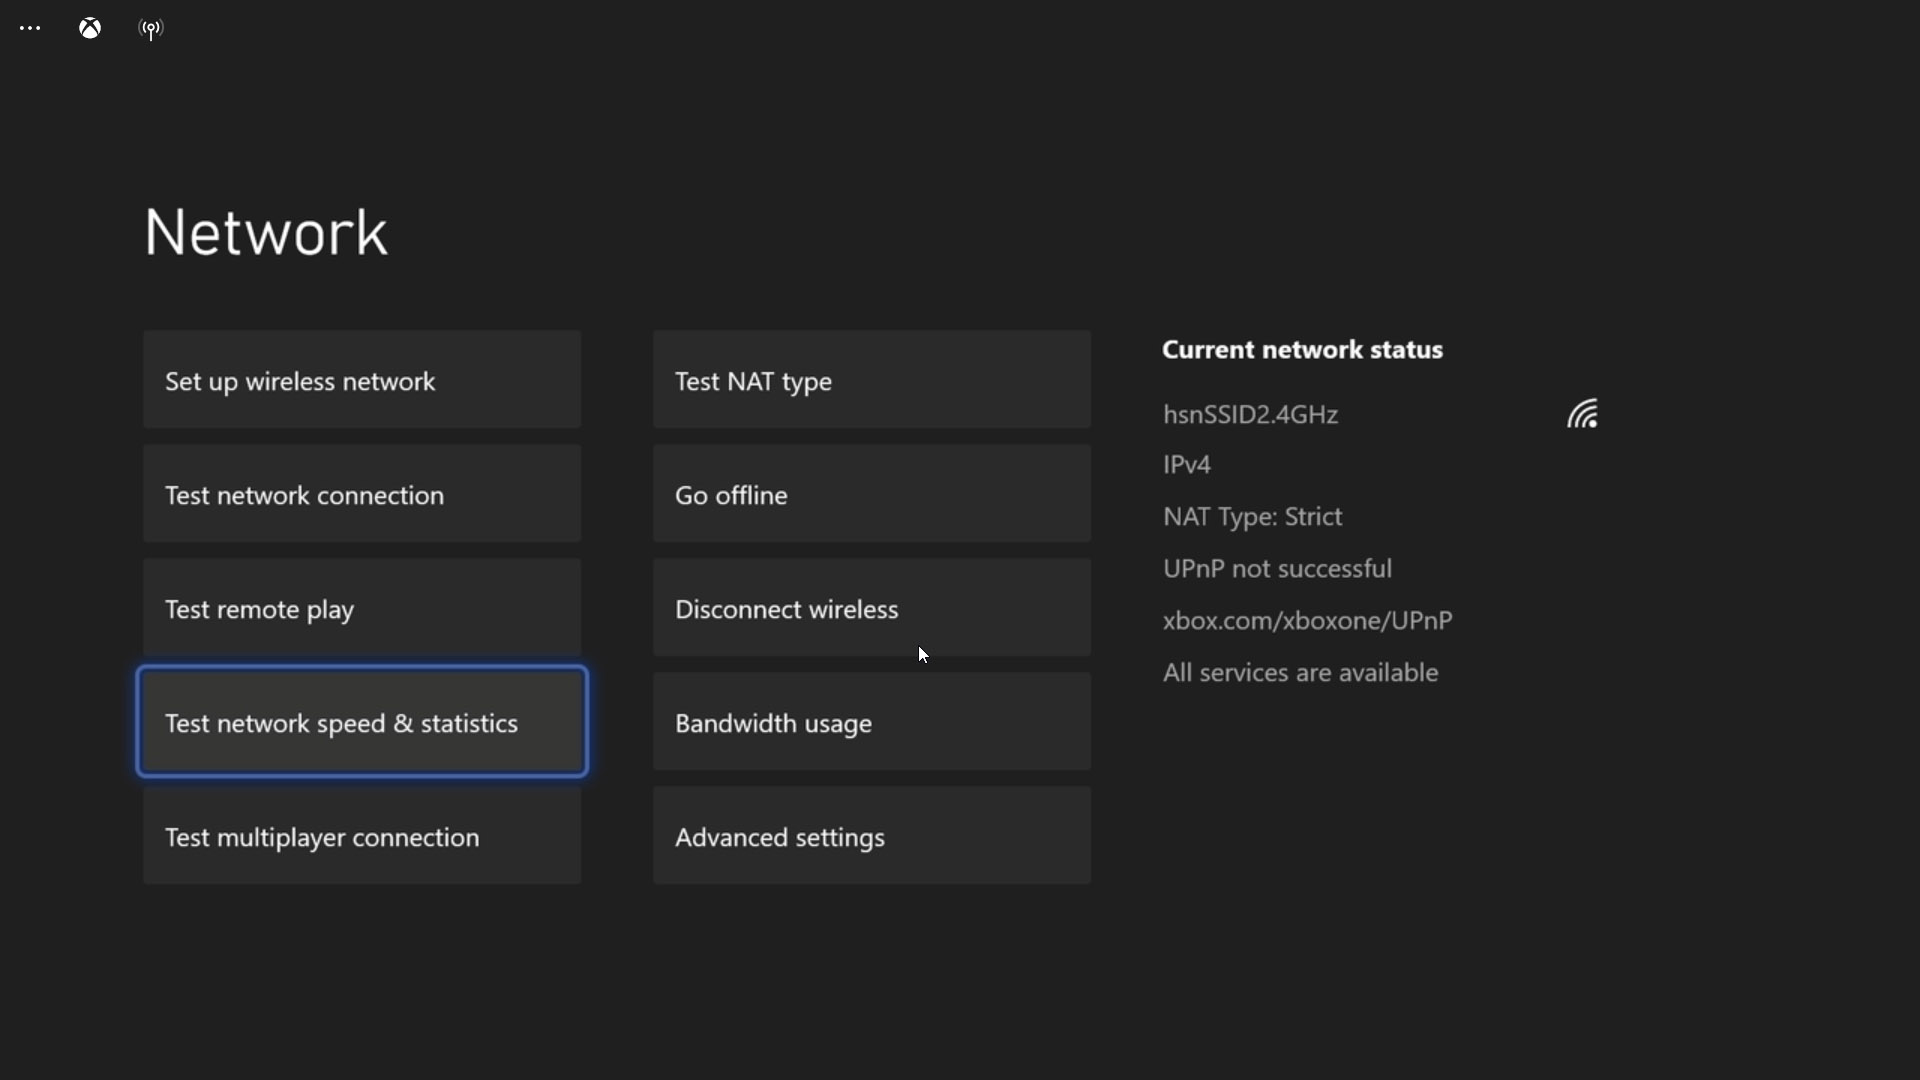Viewport: 1920px width, 1080px height.
Task: Click the wireless broadcast icon in top bar
Action: [151, 28]
